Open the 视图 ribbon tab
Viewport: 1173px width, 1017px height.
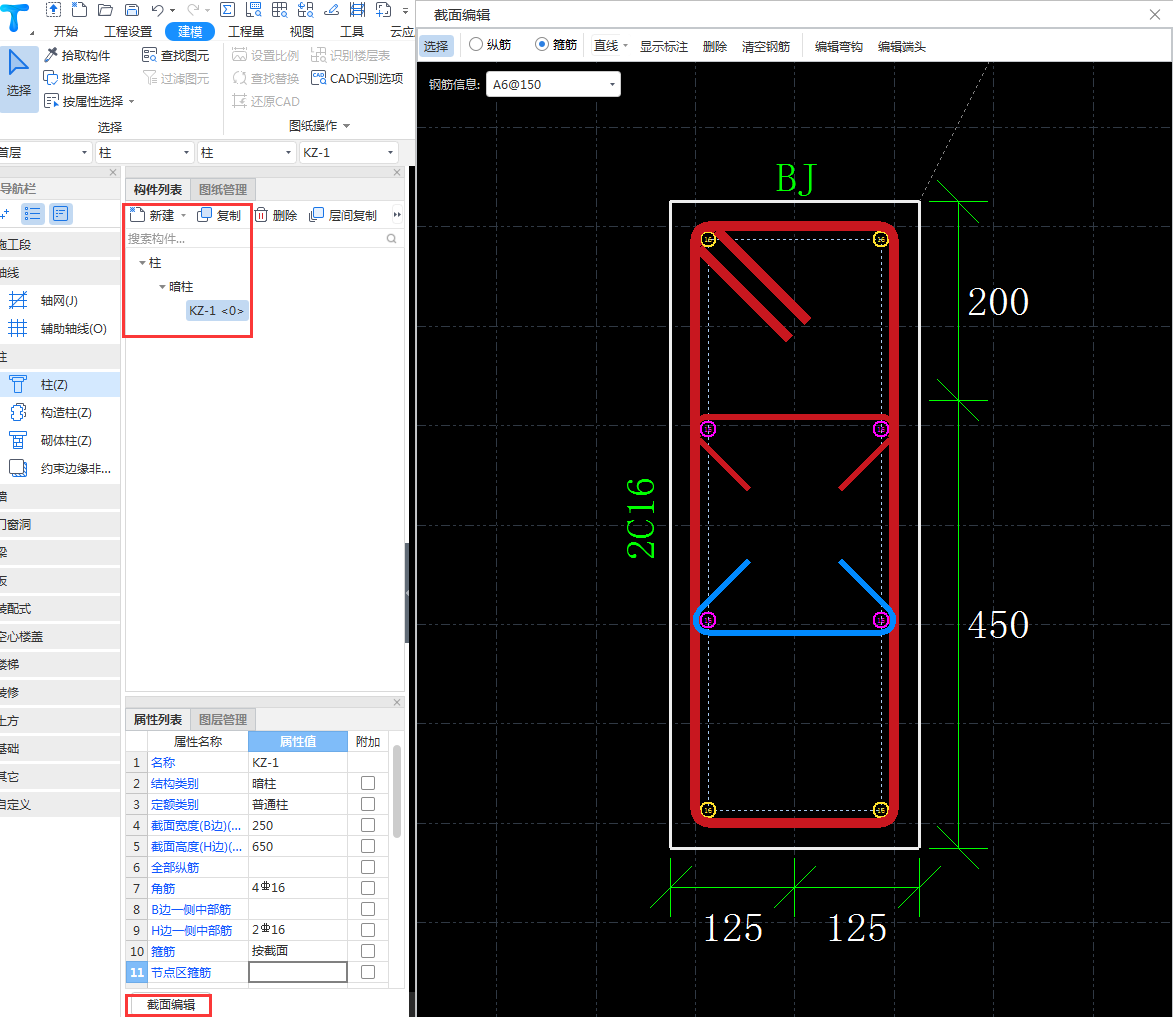[x=301, y=31]
